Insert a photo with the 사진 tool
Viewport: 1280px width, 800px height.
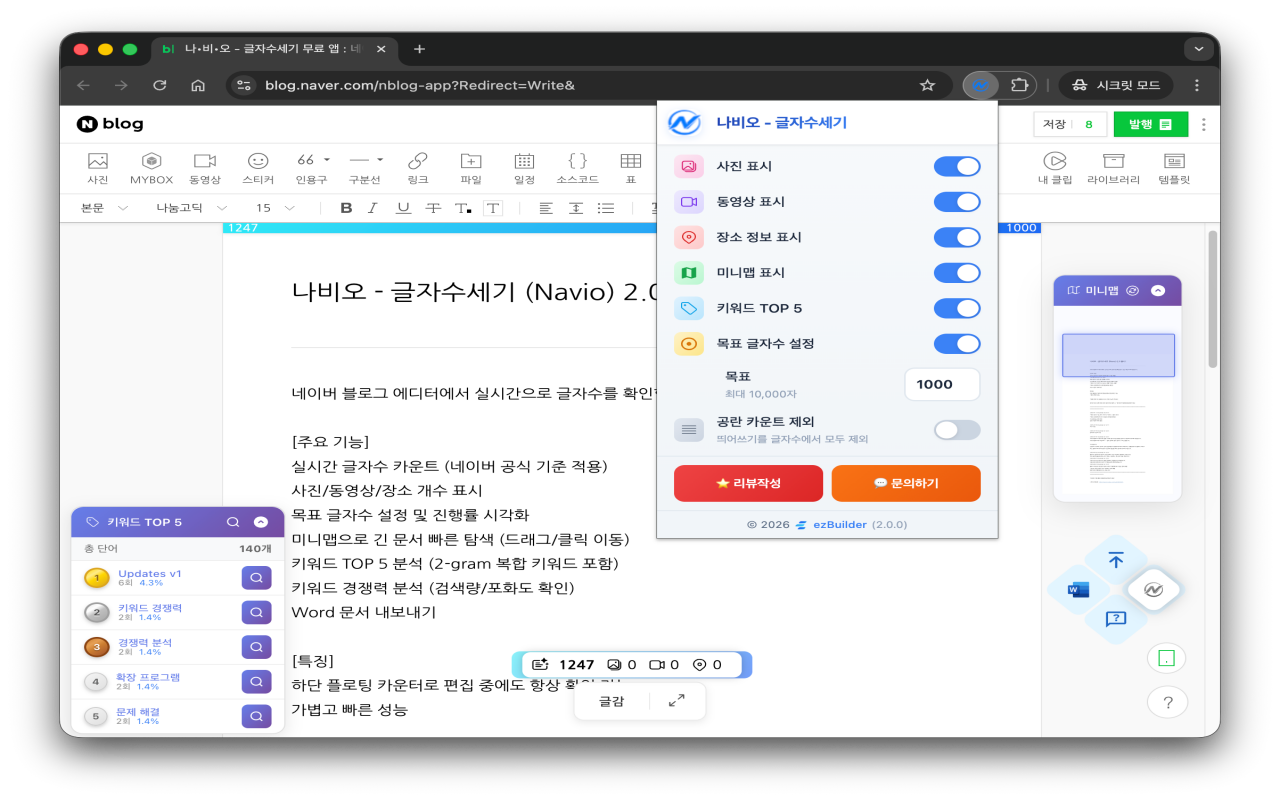tap(97, 168)
